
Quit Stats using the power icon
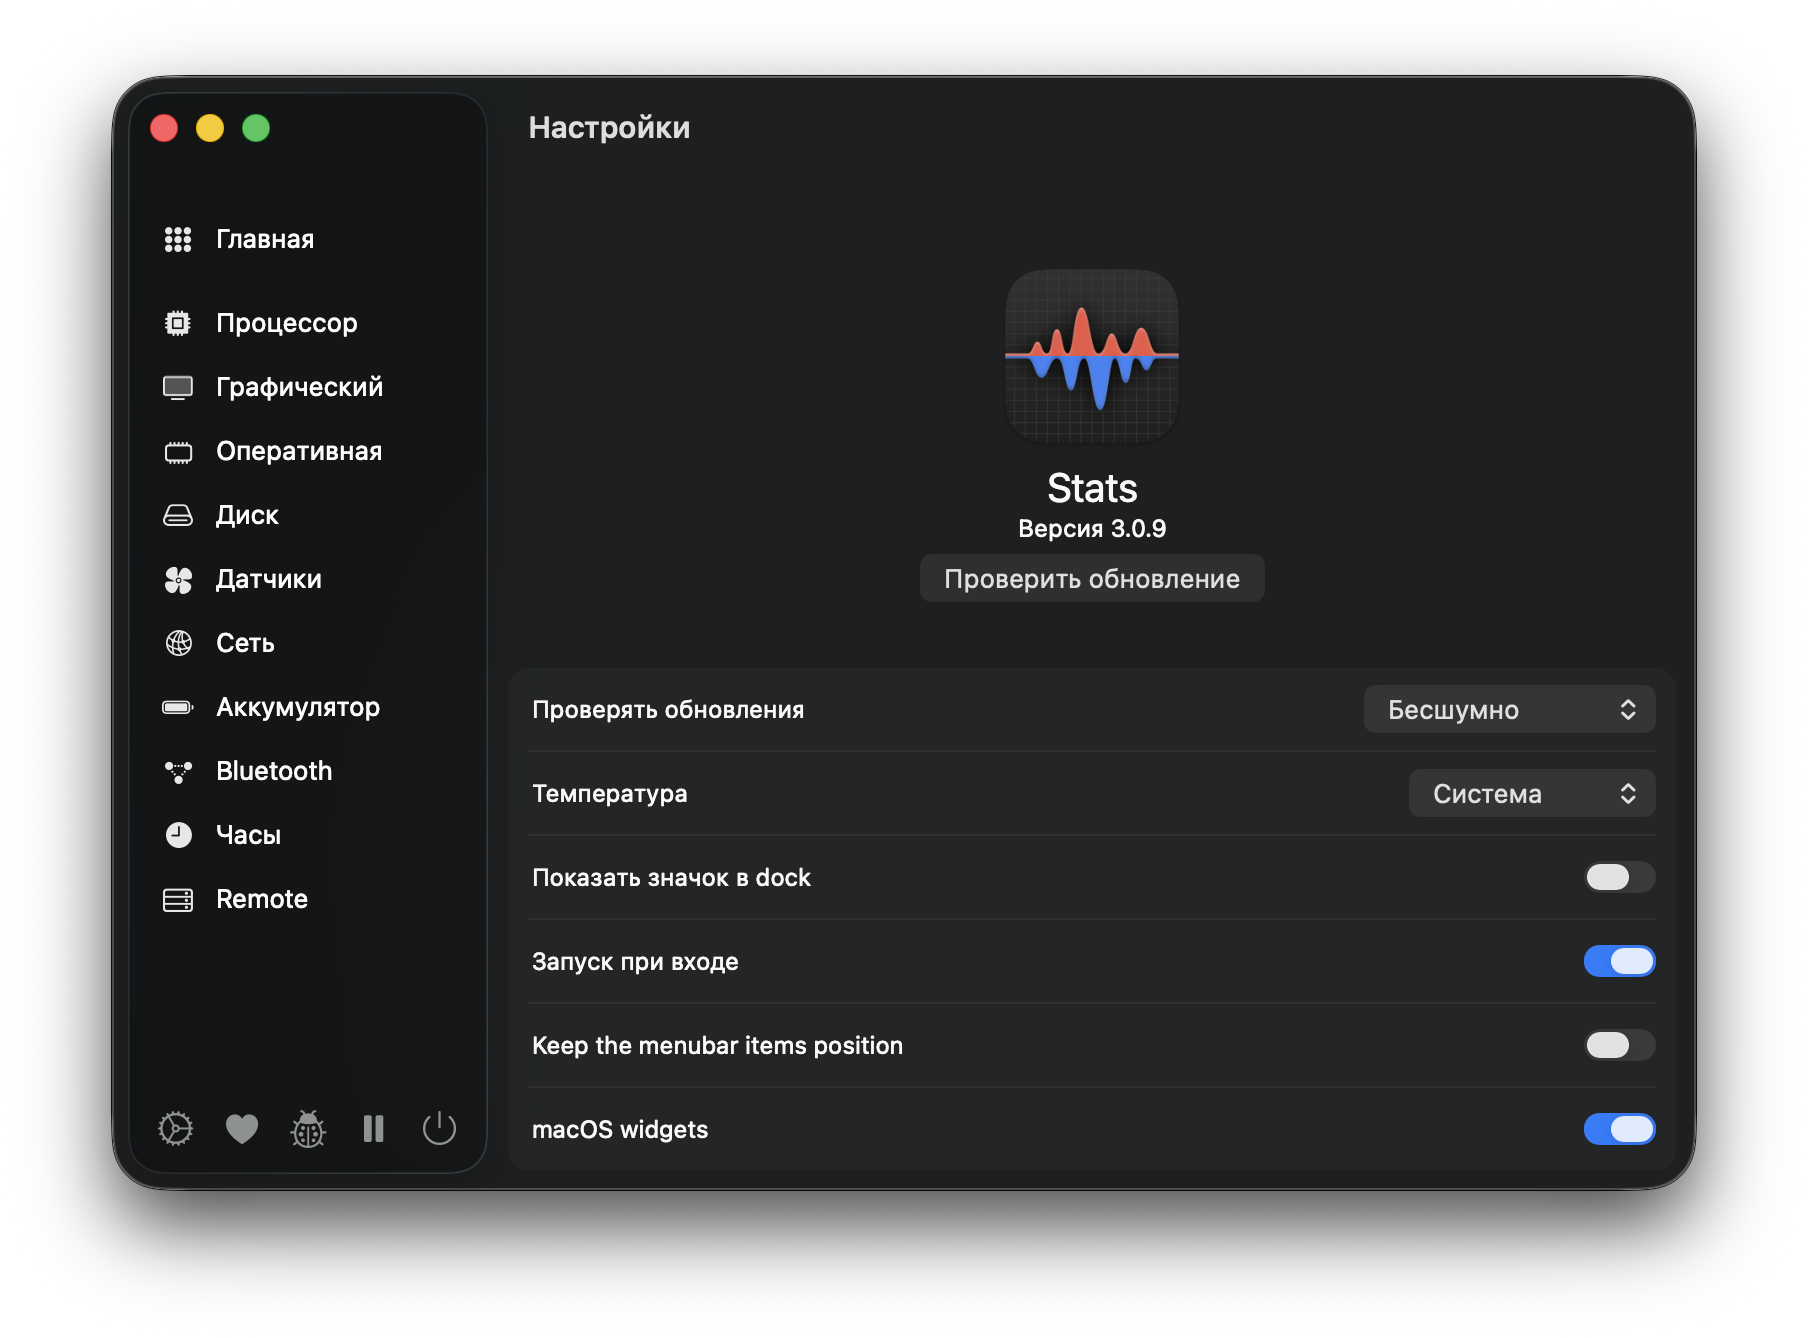point(439,1129)
